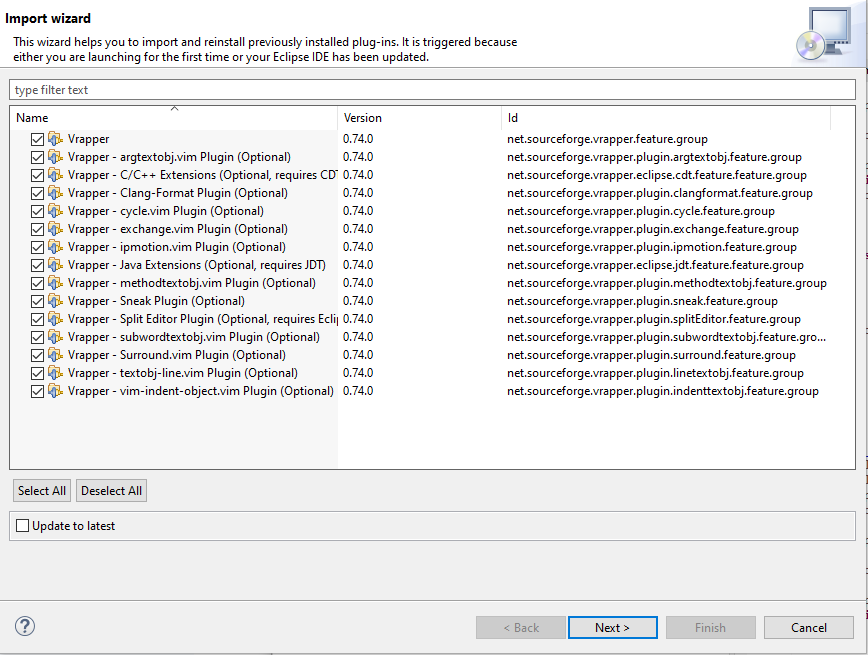Viewport: 868px width, 655px height.
Task: Click Next to proceed in the wizard
Action: click(612, 627)
